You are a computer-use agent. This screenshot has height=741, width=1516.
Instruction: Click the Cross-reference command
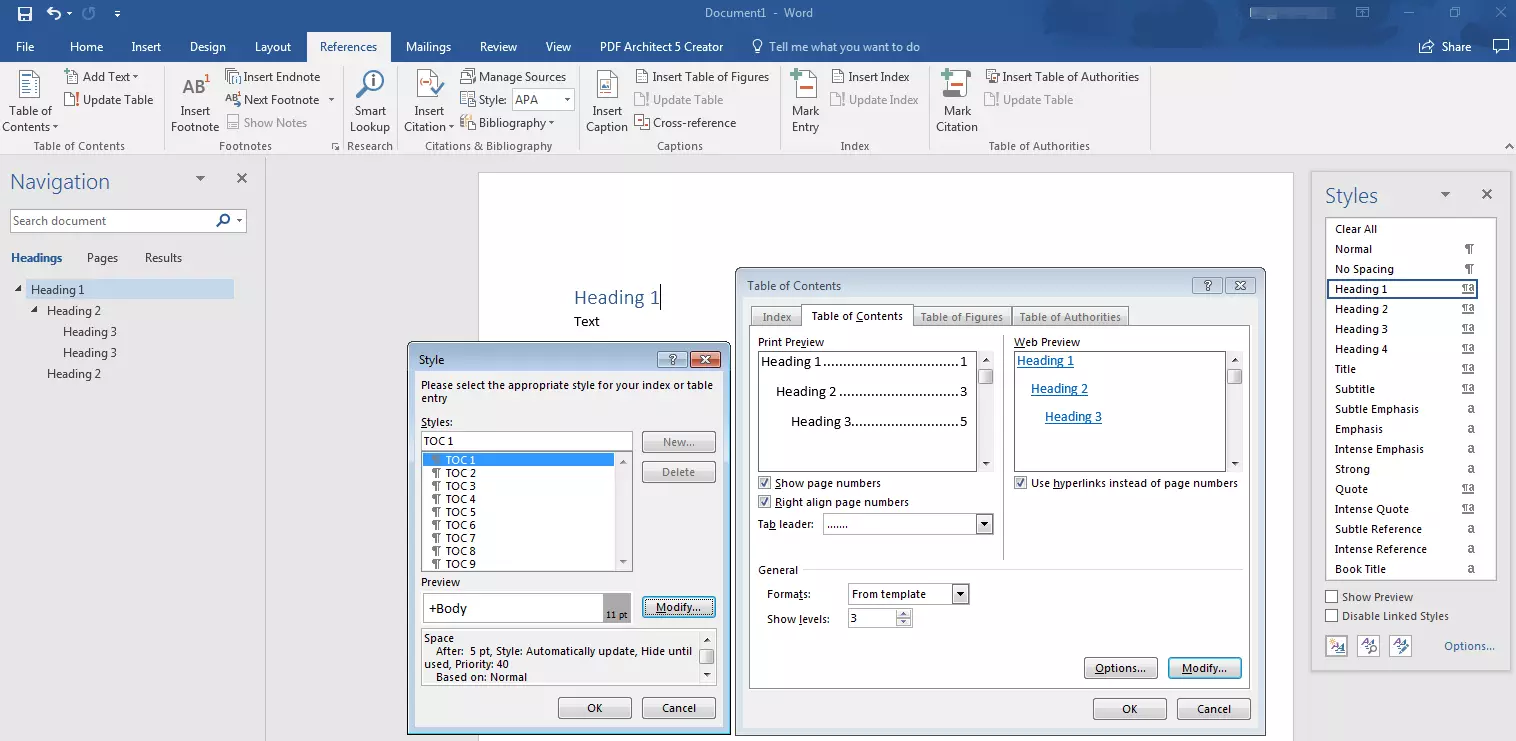click(685, 122)
